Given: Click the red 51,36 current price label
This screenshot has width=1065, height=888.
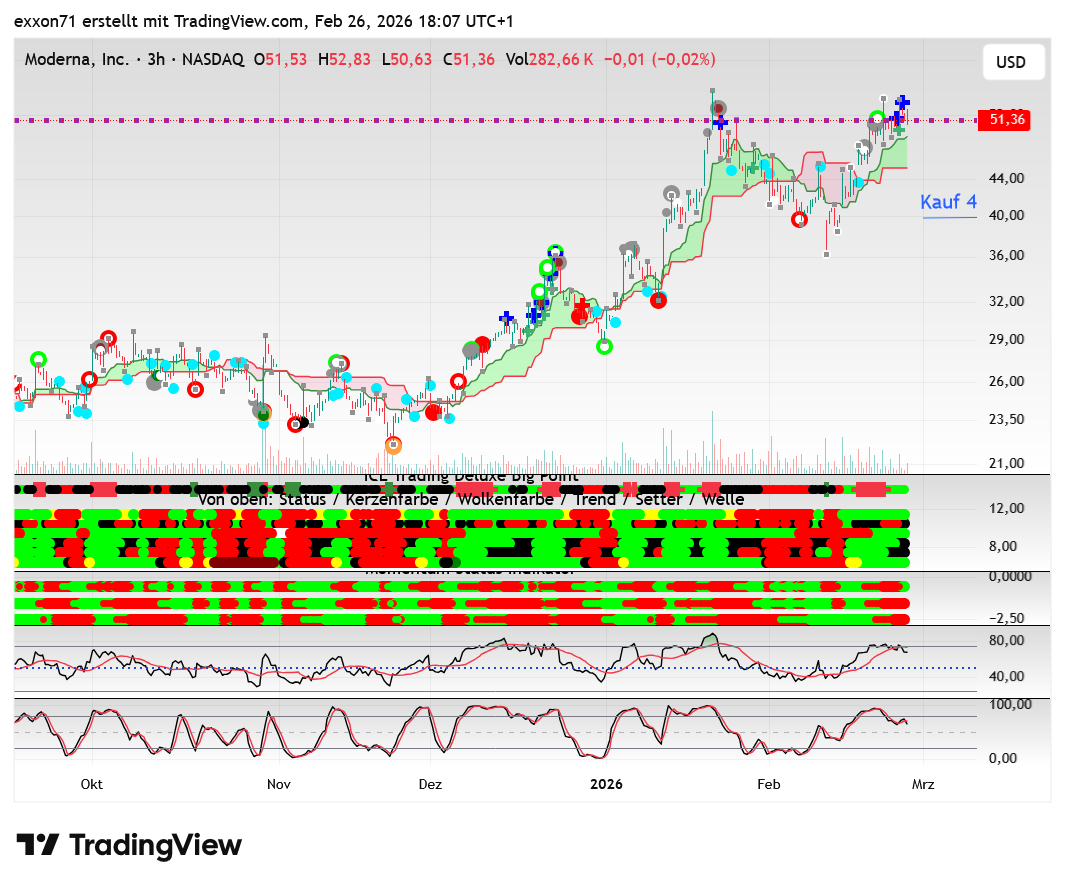Looking at the screenshot, I should click(1003, 120).
